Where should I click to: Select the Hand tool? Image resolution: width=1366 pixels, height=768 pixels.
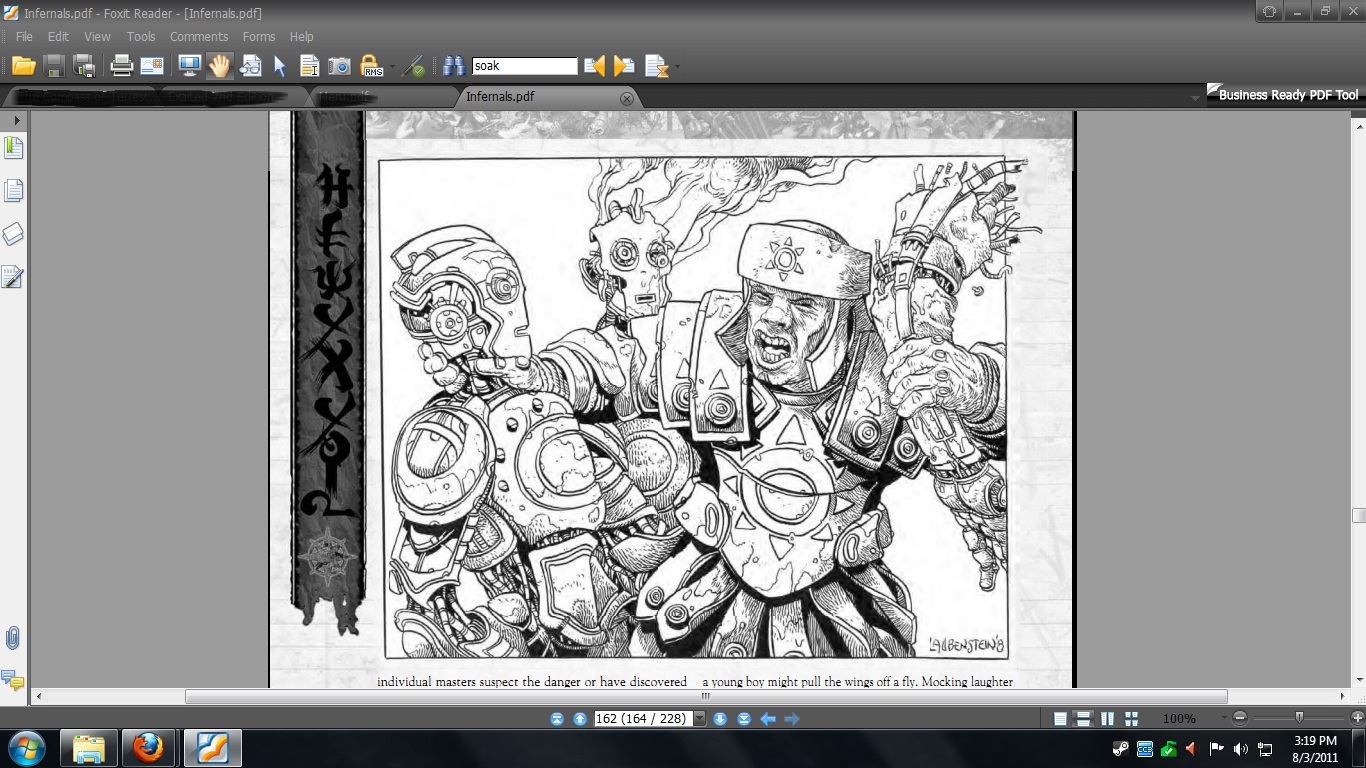219,66
